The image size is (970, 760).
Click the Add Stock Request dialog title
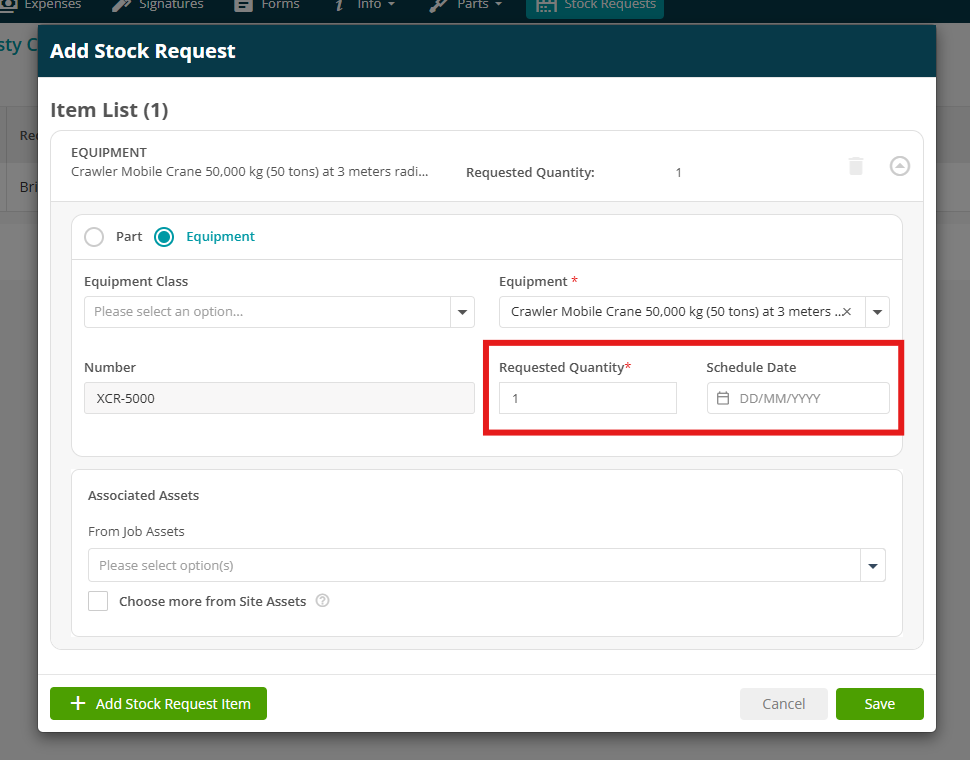[x=143, y=51]
